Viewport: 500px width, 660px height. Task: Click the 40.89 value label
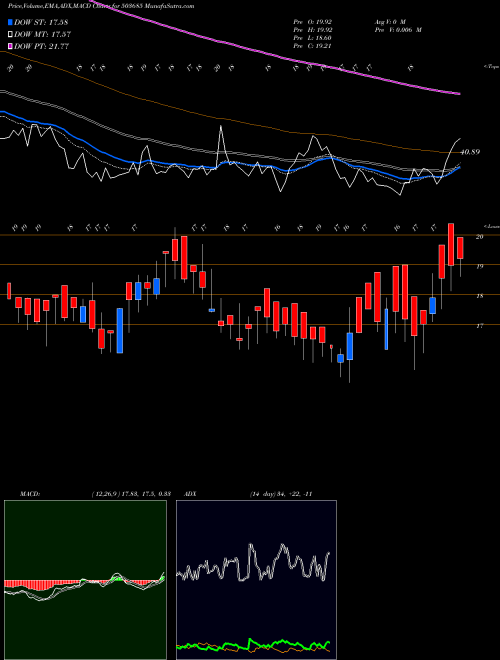[471, 152]
